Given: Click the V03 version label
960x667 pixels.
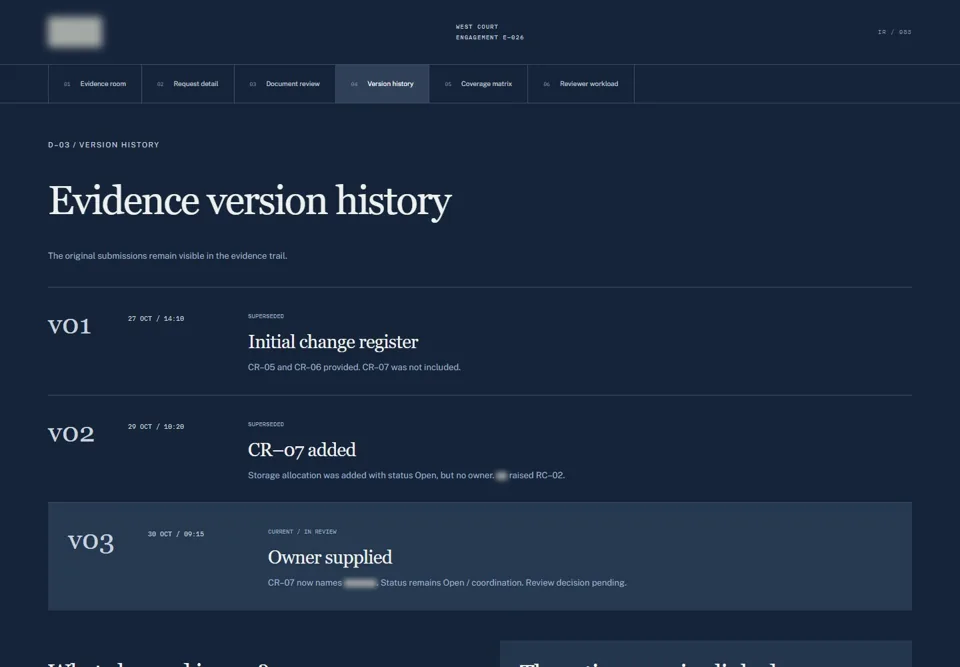Looking at the screenshot, I should click(x=91, y=541).
